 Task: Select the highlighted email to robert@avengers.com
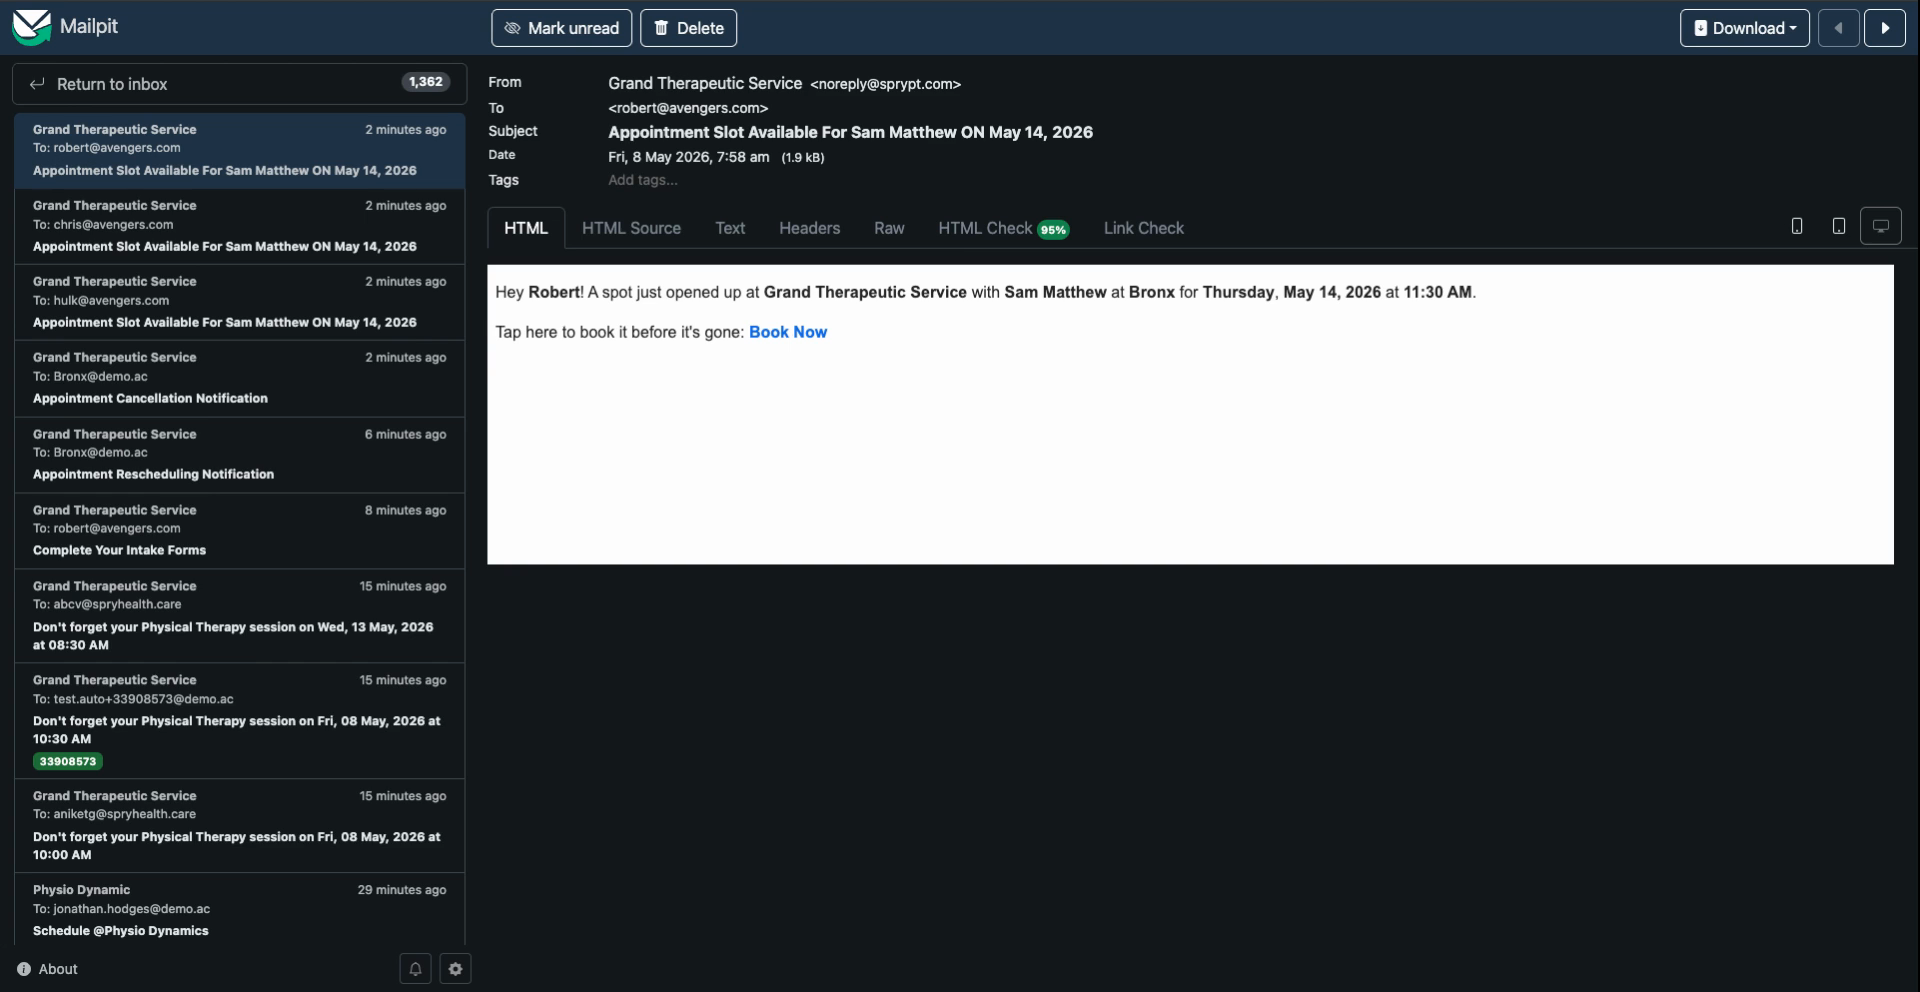[x=239, y=150]
